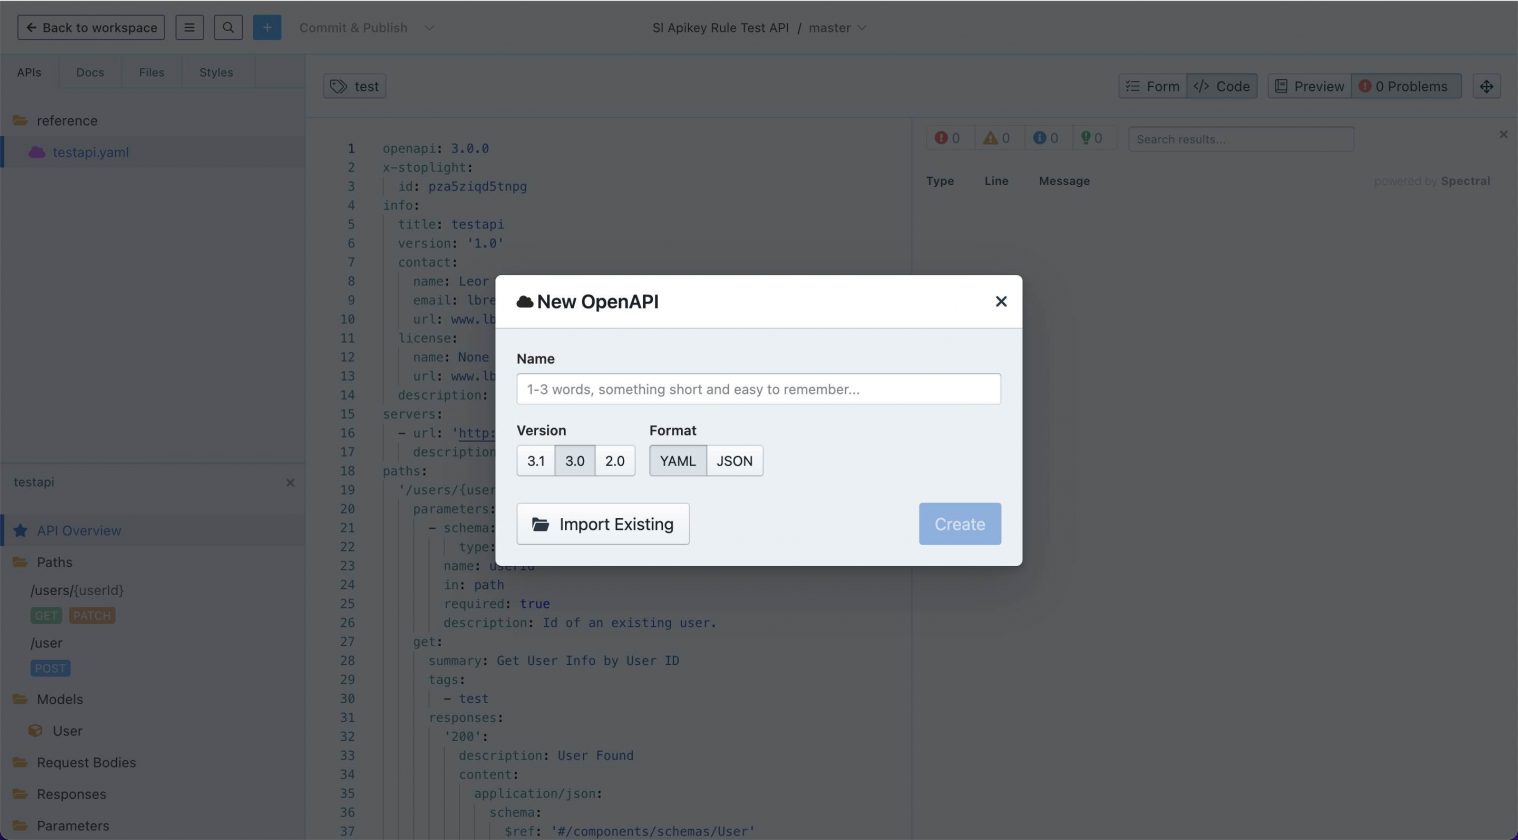
Task: Select OpenAPI version 2.0
Action: [614, 460]
